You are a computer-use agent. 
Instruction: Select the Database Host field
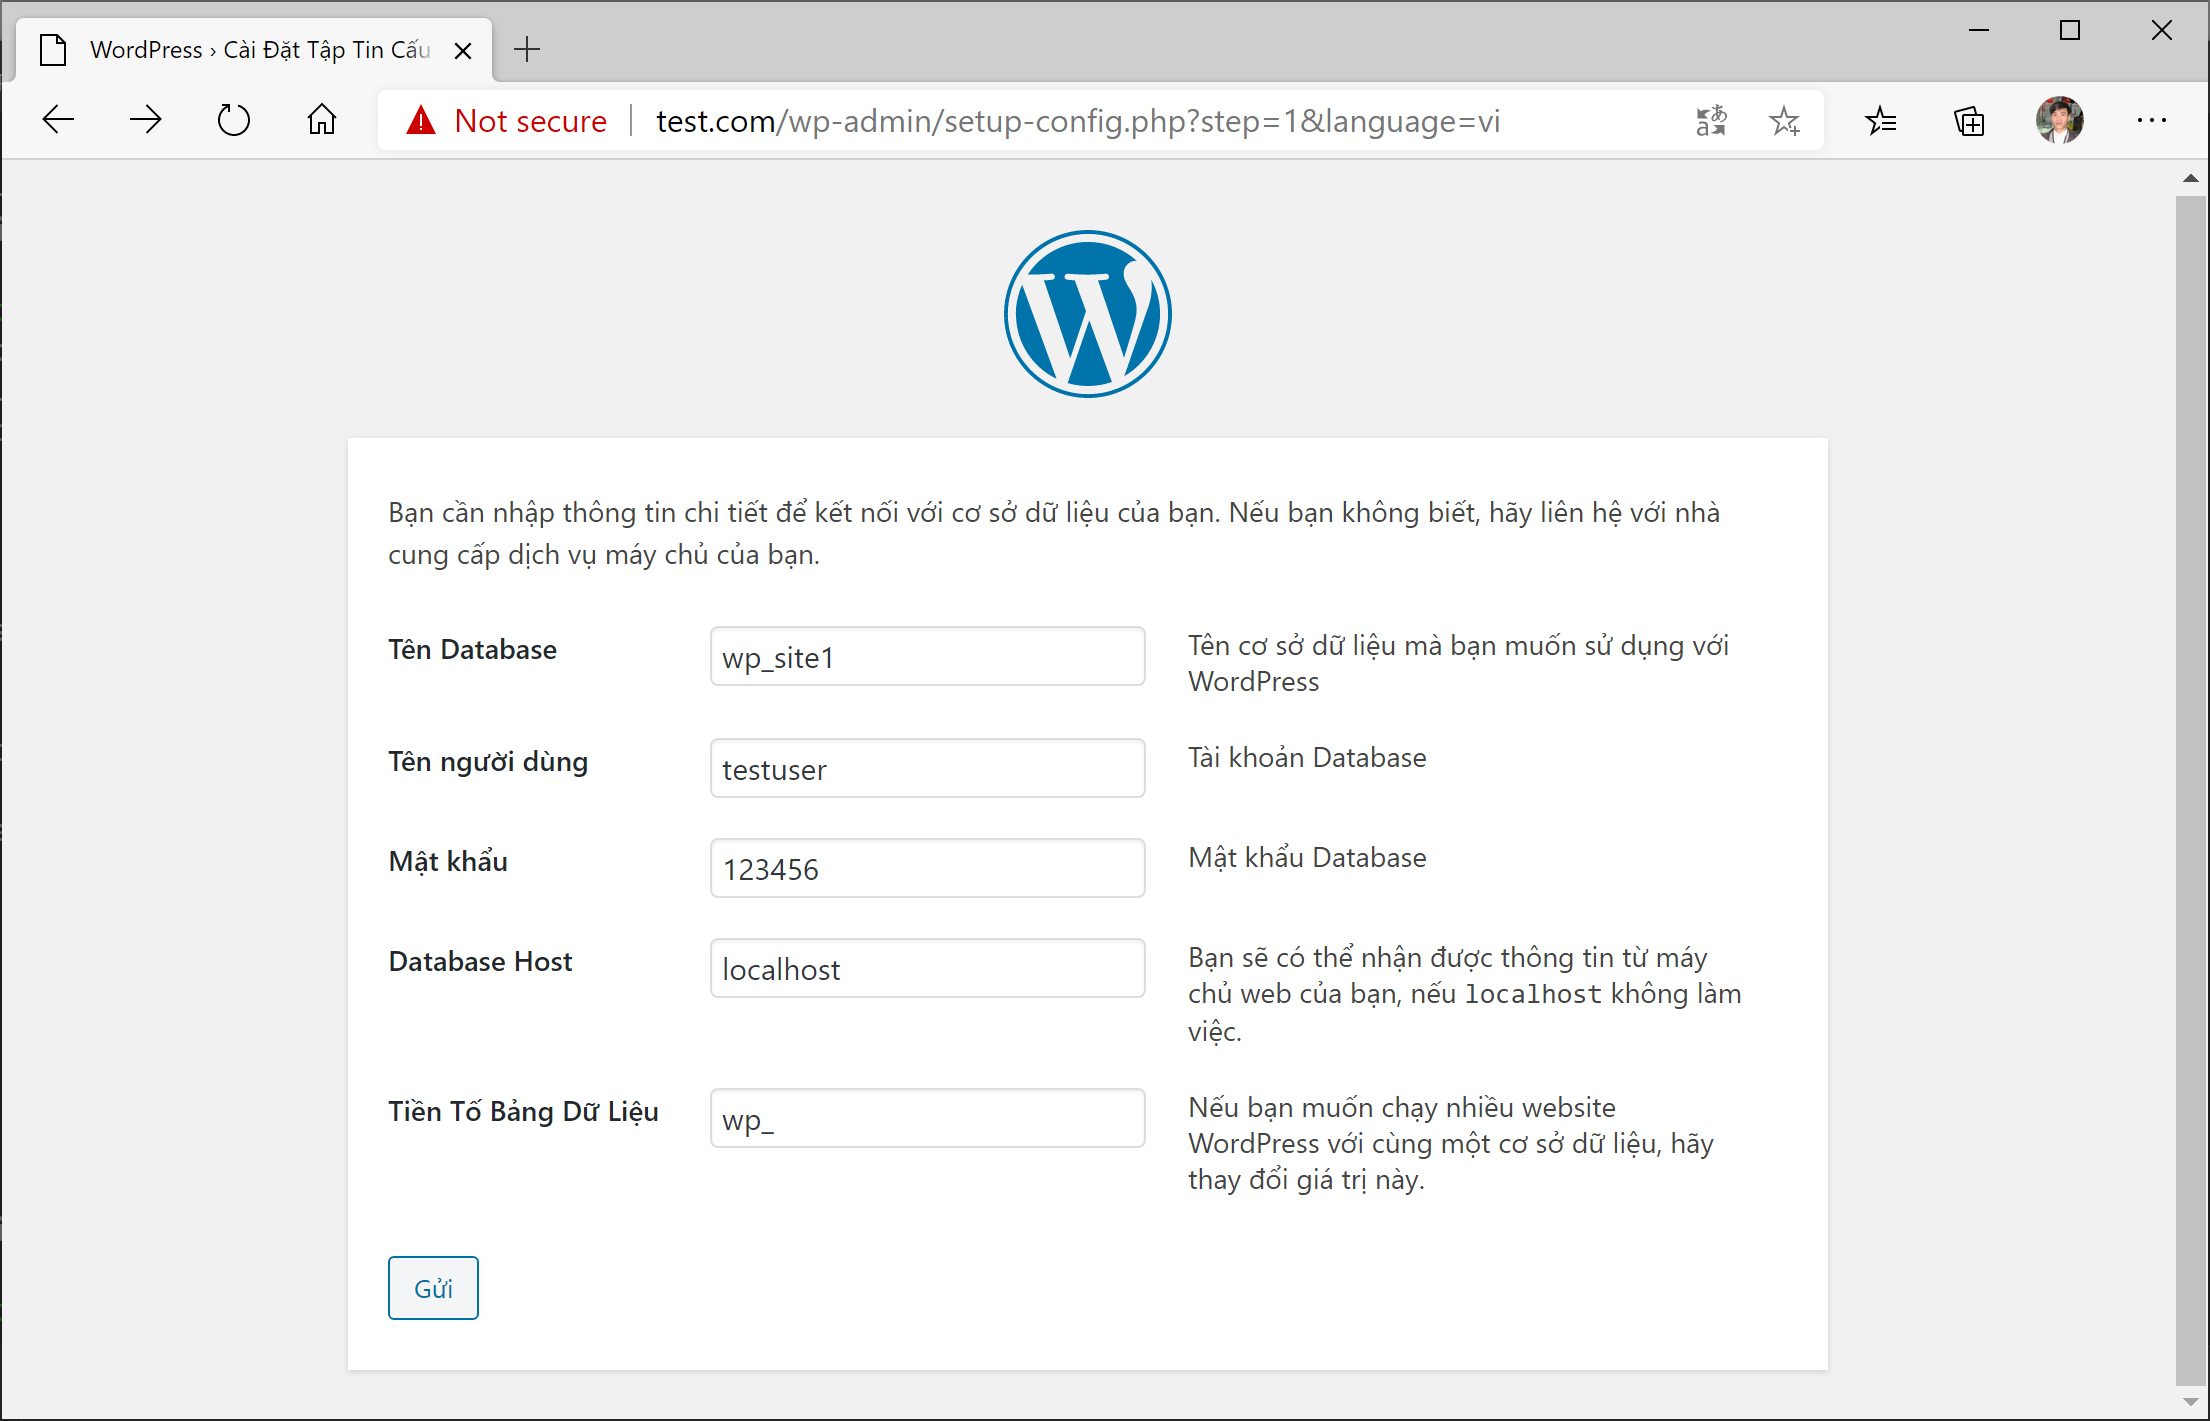click(927, 969)
